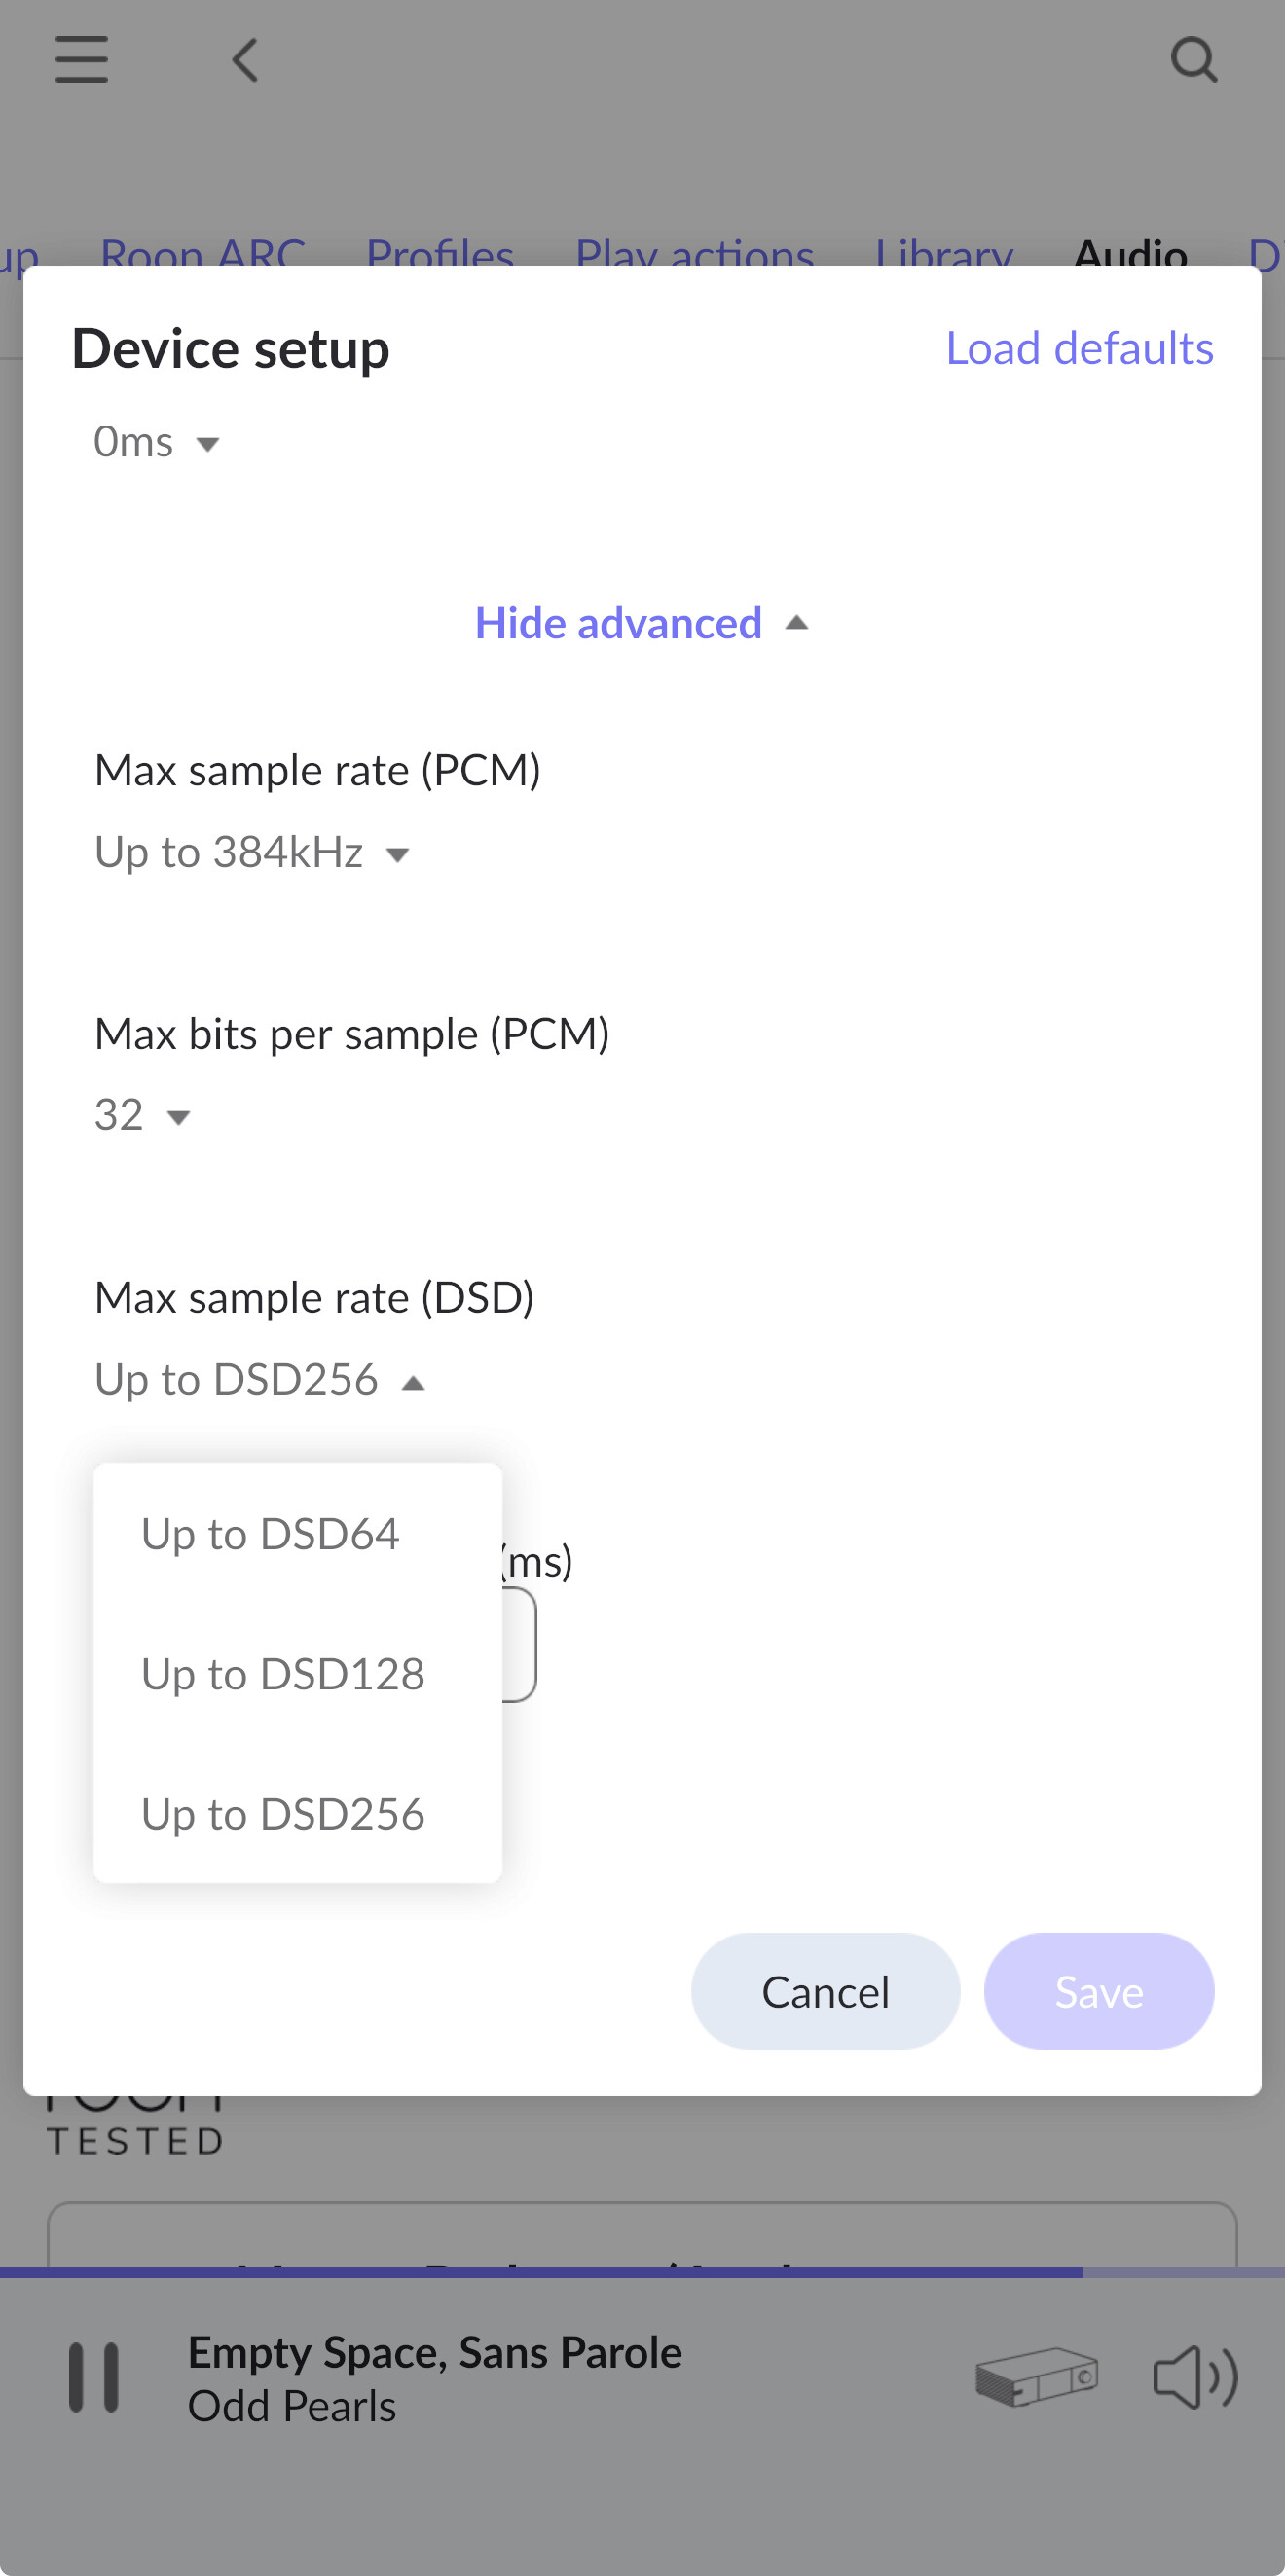Open volume control speaker icon
The height and width of the screenshot is (2576, 1285).
(1195, 2377)
